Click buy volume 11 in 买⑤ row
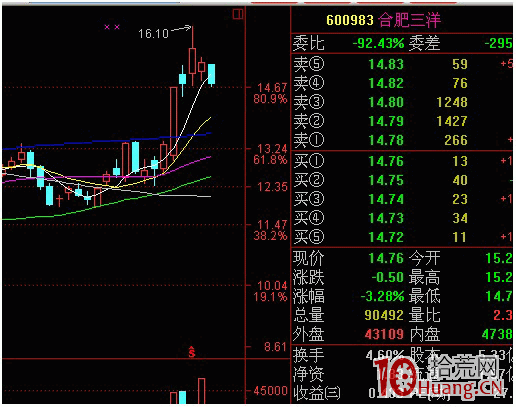This screenshot has height=407, width=516. pyautogui.click(x=460, y=237)
